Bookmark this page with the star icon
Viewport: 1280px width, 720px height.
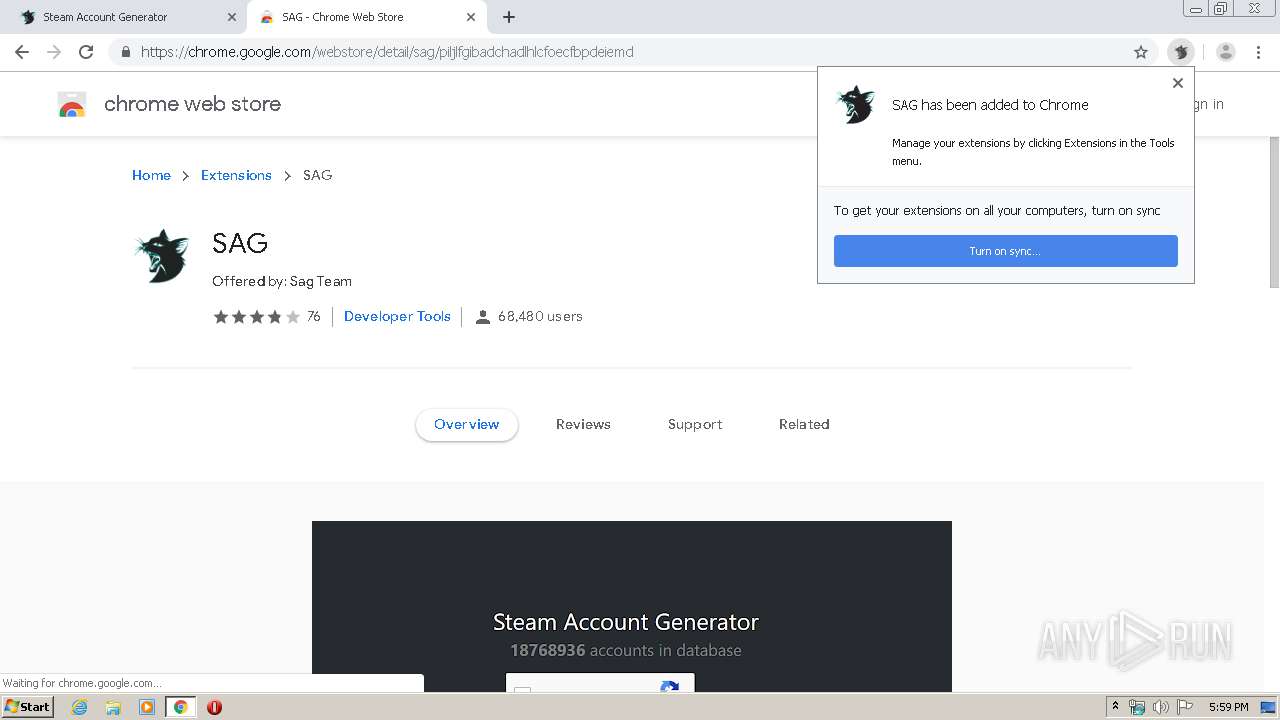pyautogui.click(x=1141, y=52)
